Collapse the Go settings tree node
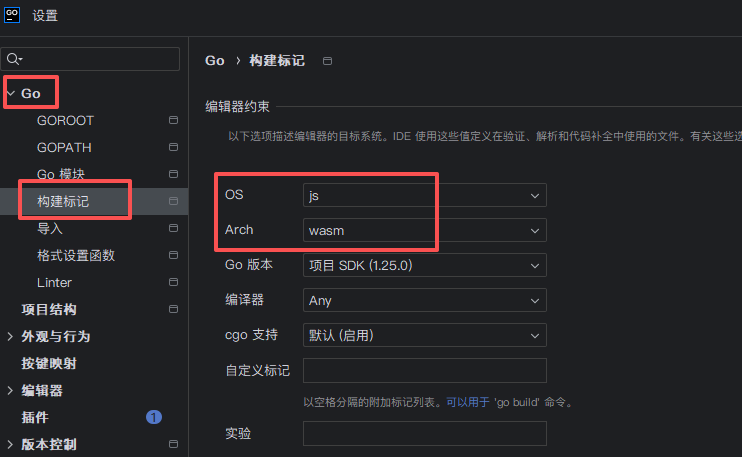Screen dimensions: 742x457 pyautogui.click(x=10, y=93)
